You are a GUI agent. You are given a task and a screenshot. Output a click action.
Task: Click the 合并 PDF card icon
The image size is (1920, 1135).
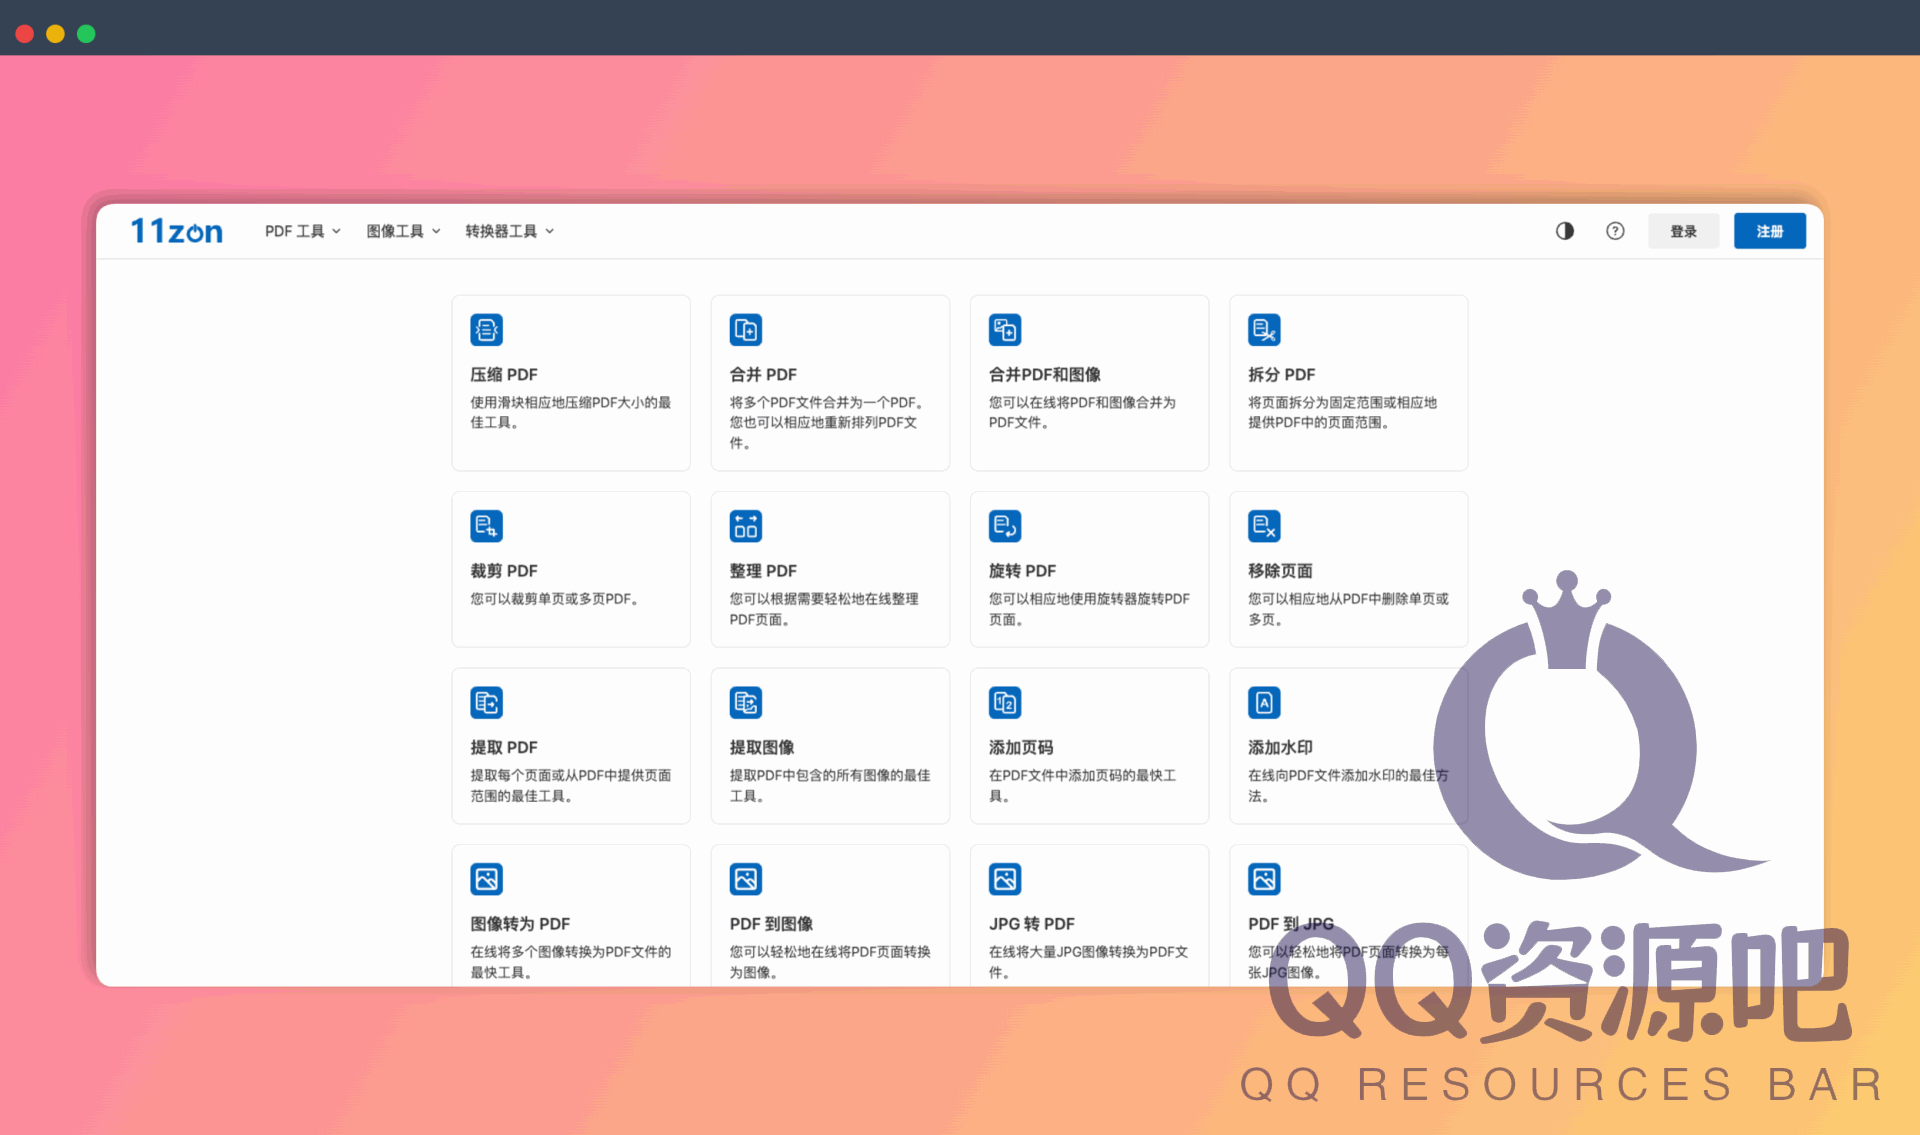coord(746,329)
